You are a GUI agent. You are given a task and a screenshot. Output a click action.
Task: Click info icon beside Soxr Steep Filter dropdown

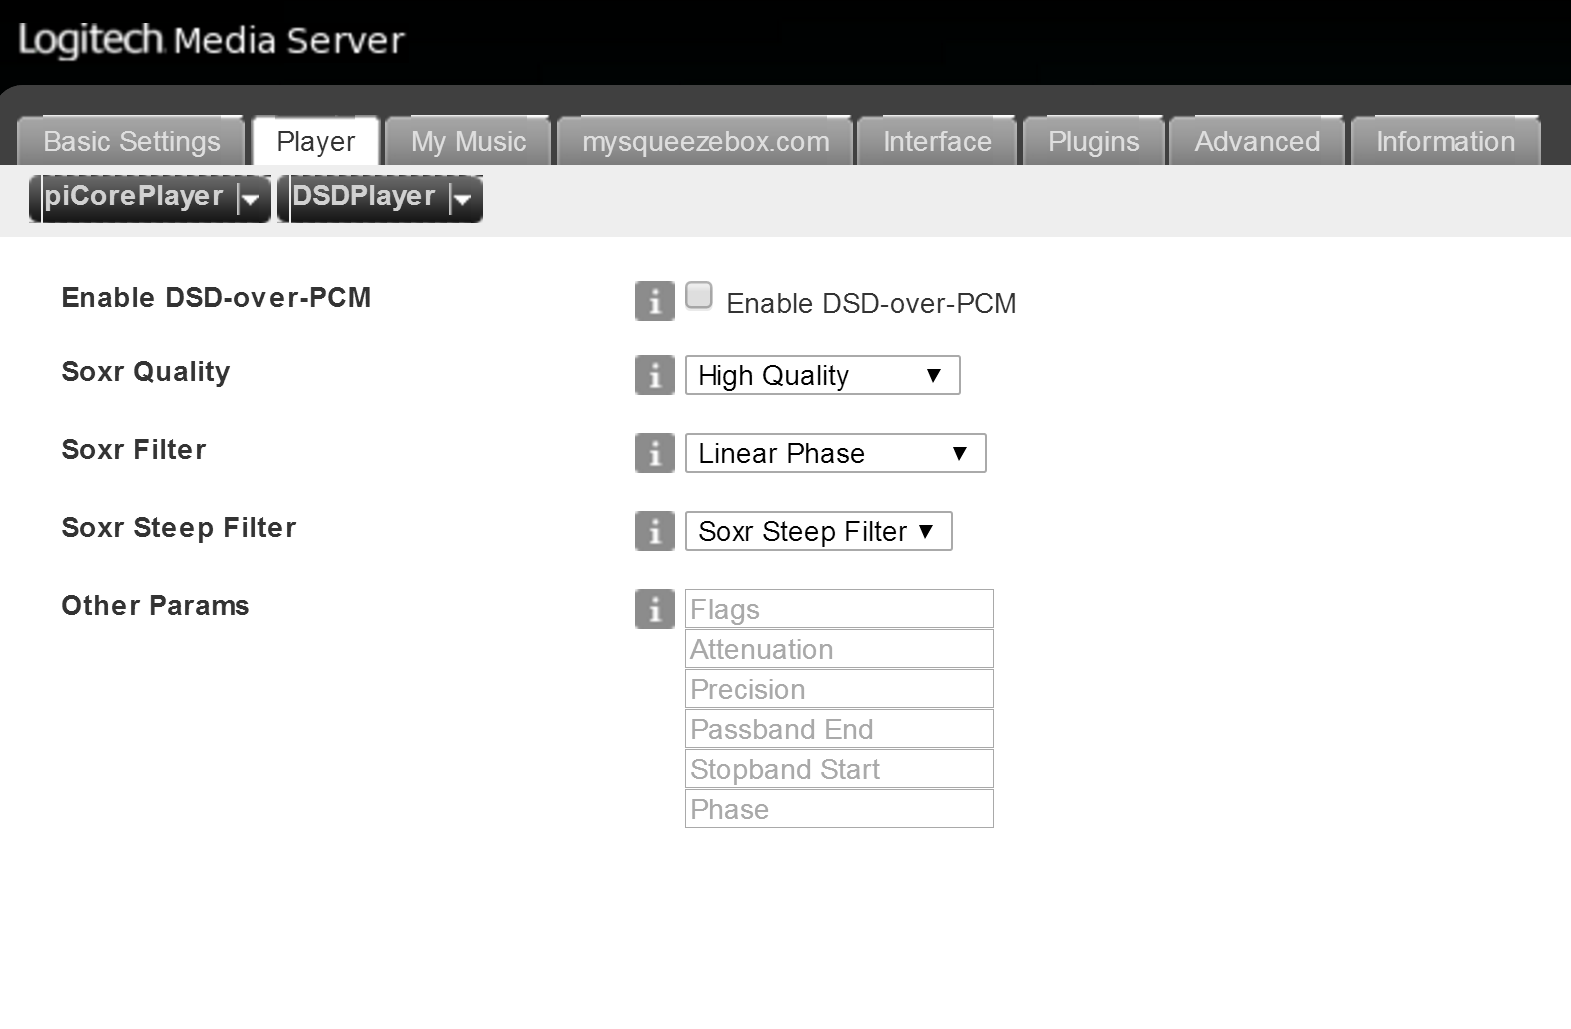(655, 531)
